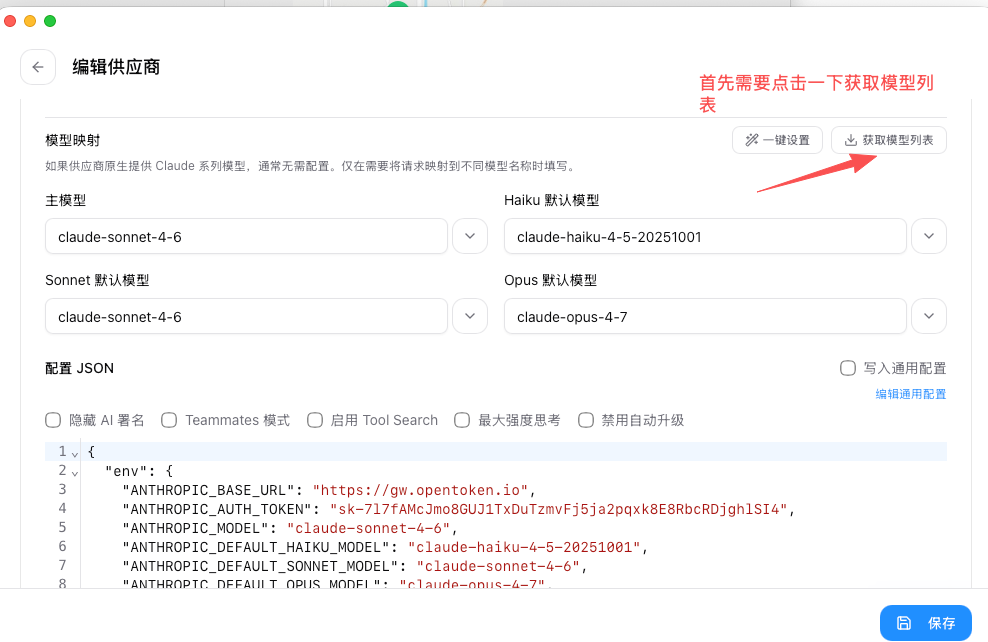The height and width of the screenshot is (642, 988).
Task: Click the ANTHROPIC_DEFAULT_HAIKU_MODEL value in the JSON
Action: tap(524, 547)
